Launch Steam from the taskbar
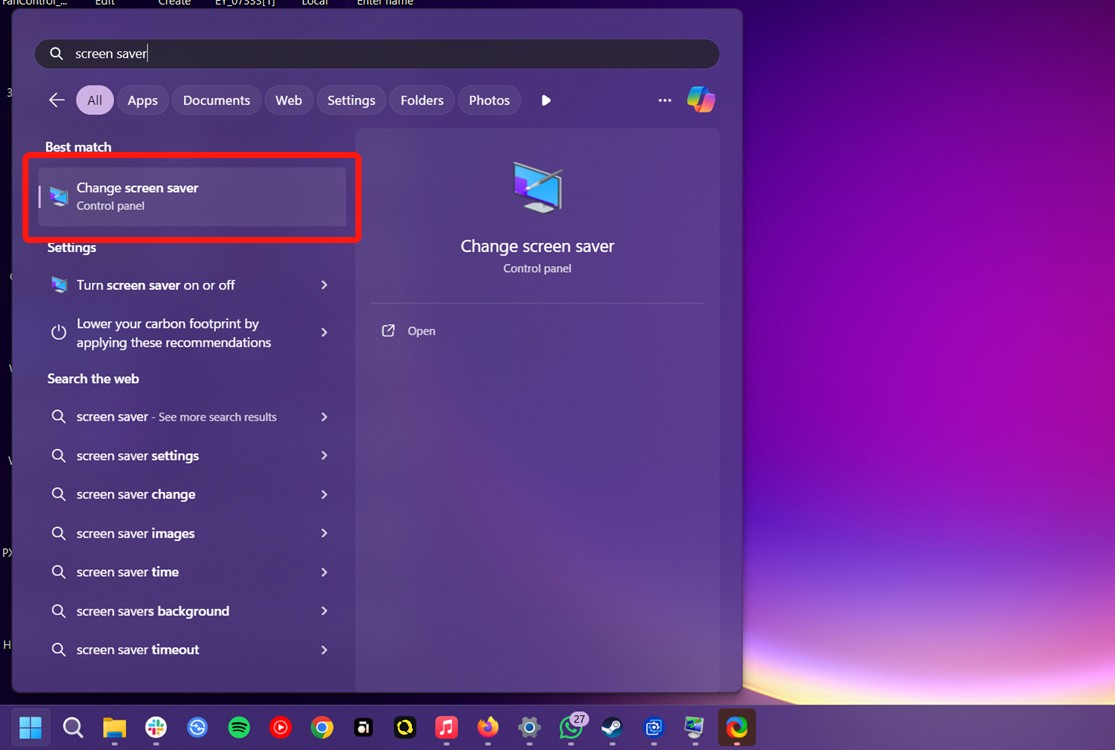Image resolution: width=1115 pixels, height=750 pixels. (x=611, y=727)
